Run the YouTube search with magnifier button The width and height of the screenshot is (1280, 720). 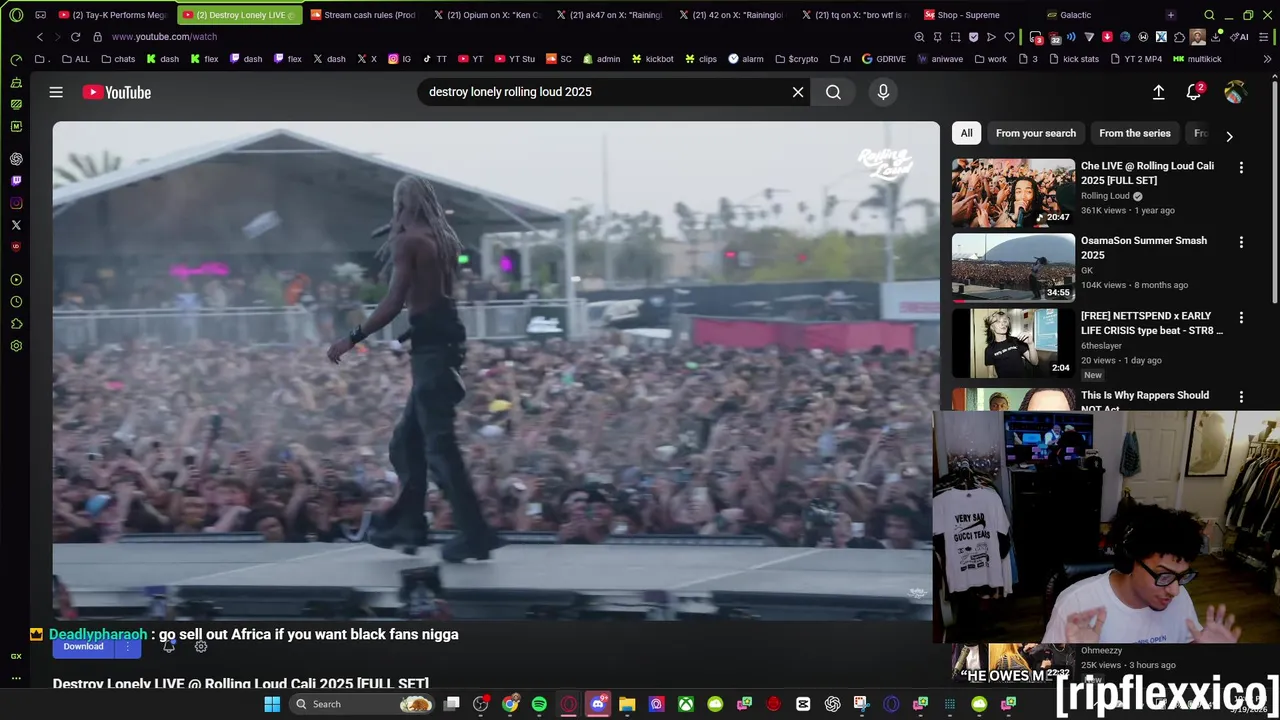(833, 92)
